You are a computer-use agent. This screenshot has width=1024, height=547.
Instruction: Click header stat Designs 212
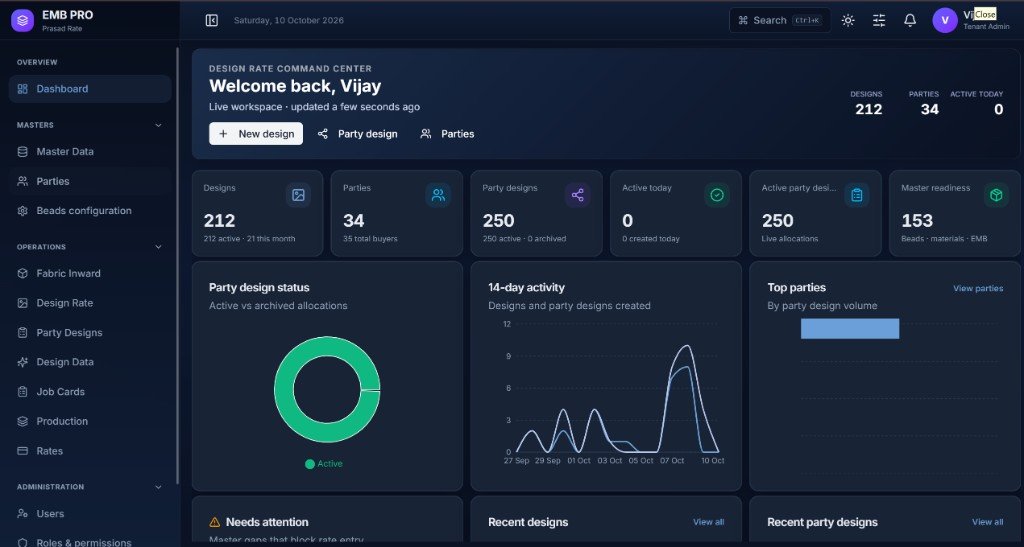click(x=867, y=104)
